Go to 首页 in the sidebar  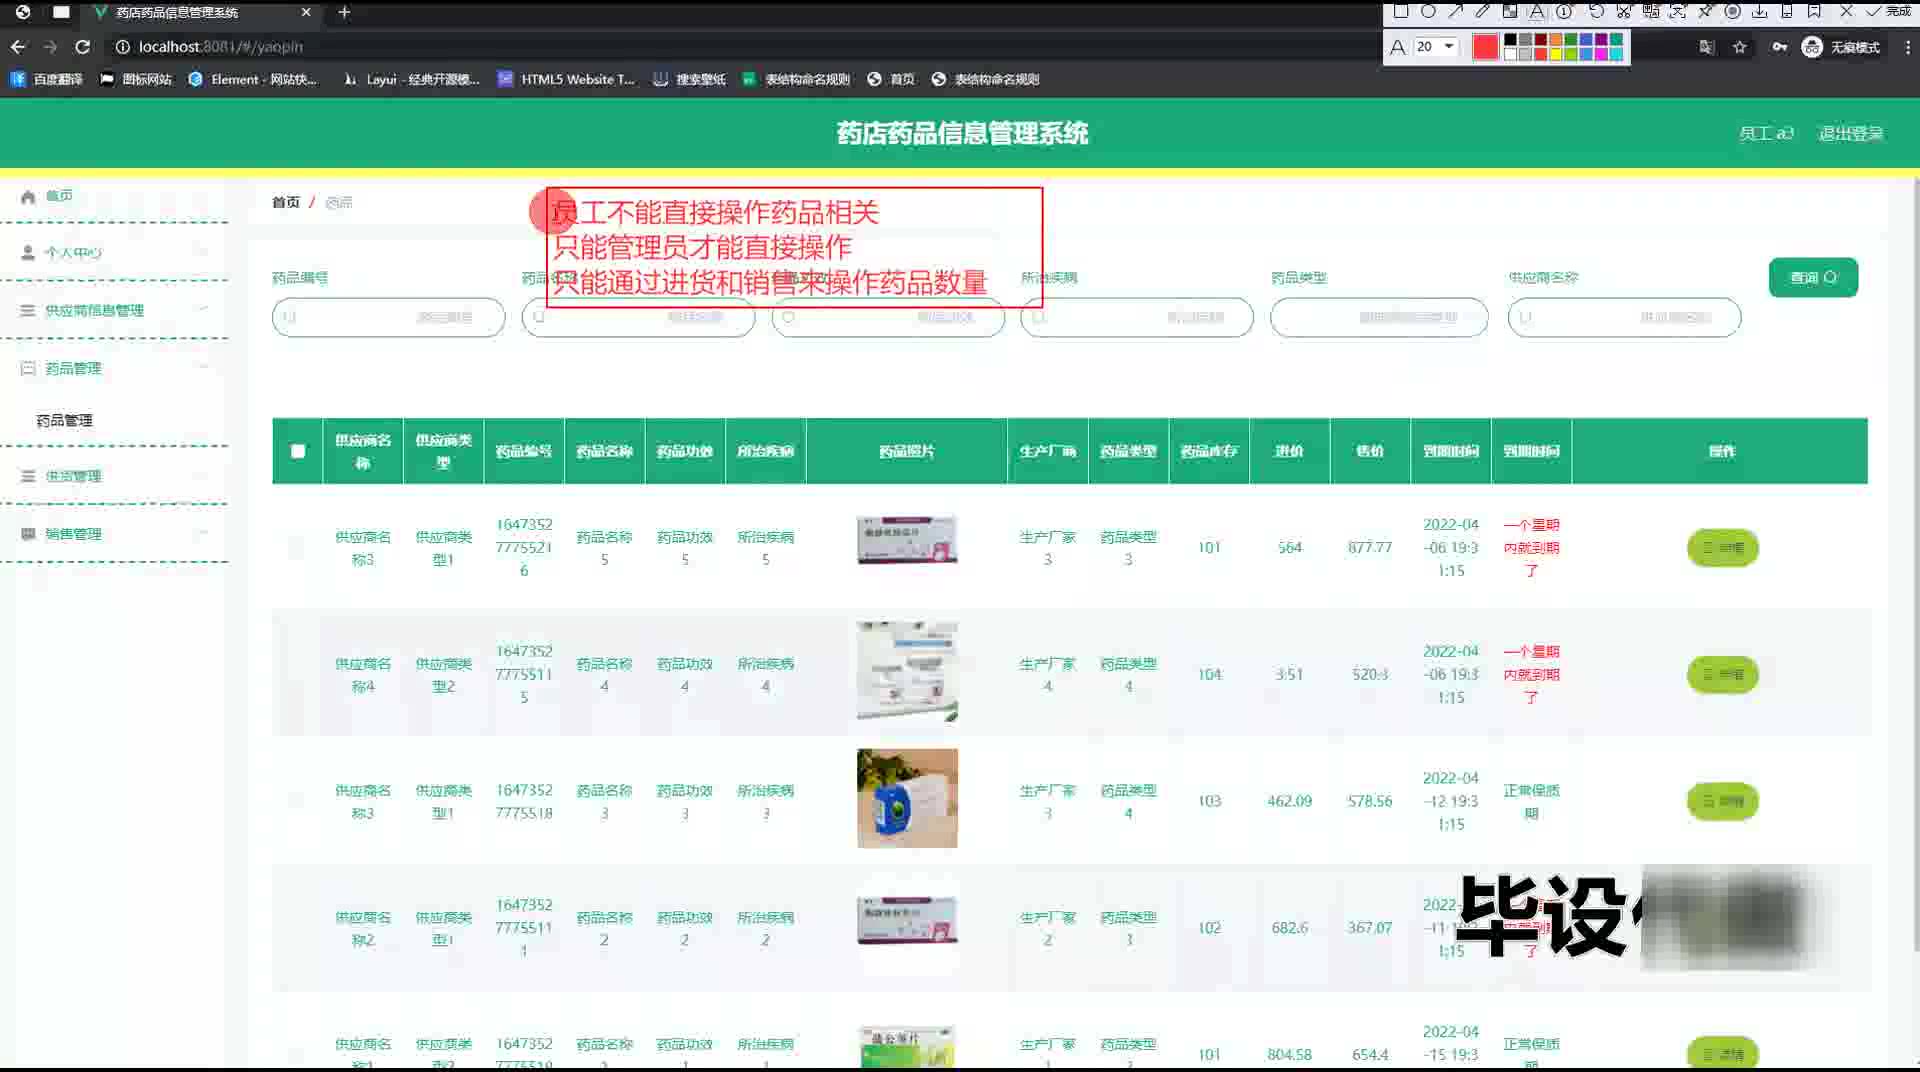59,196
